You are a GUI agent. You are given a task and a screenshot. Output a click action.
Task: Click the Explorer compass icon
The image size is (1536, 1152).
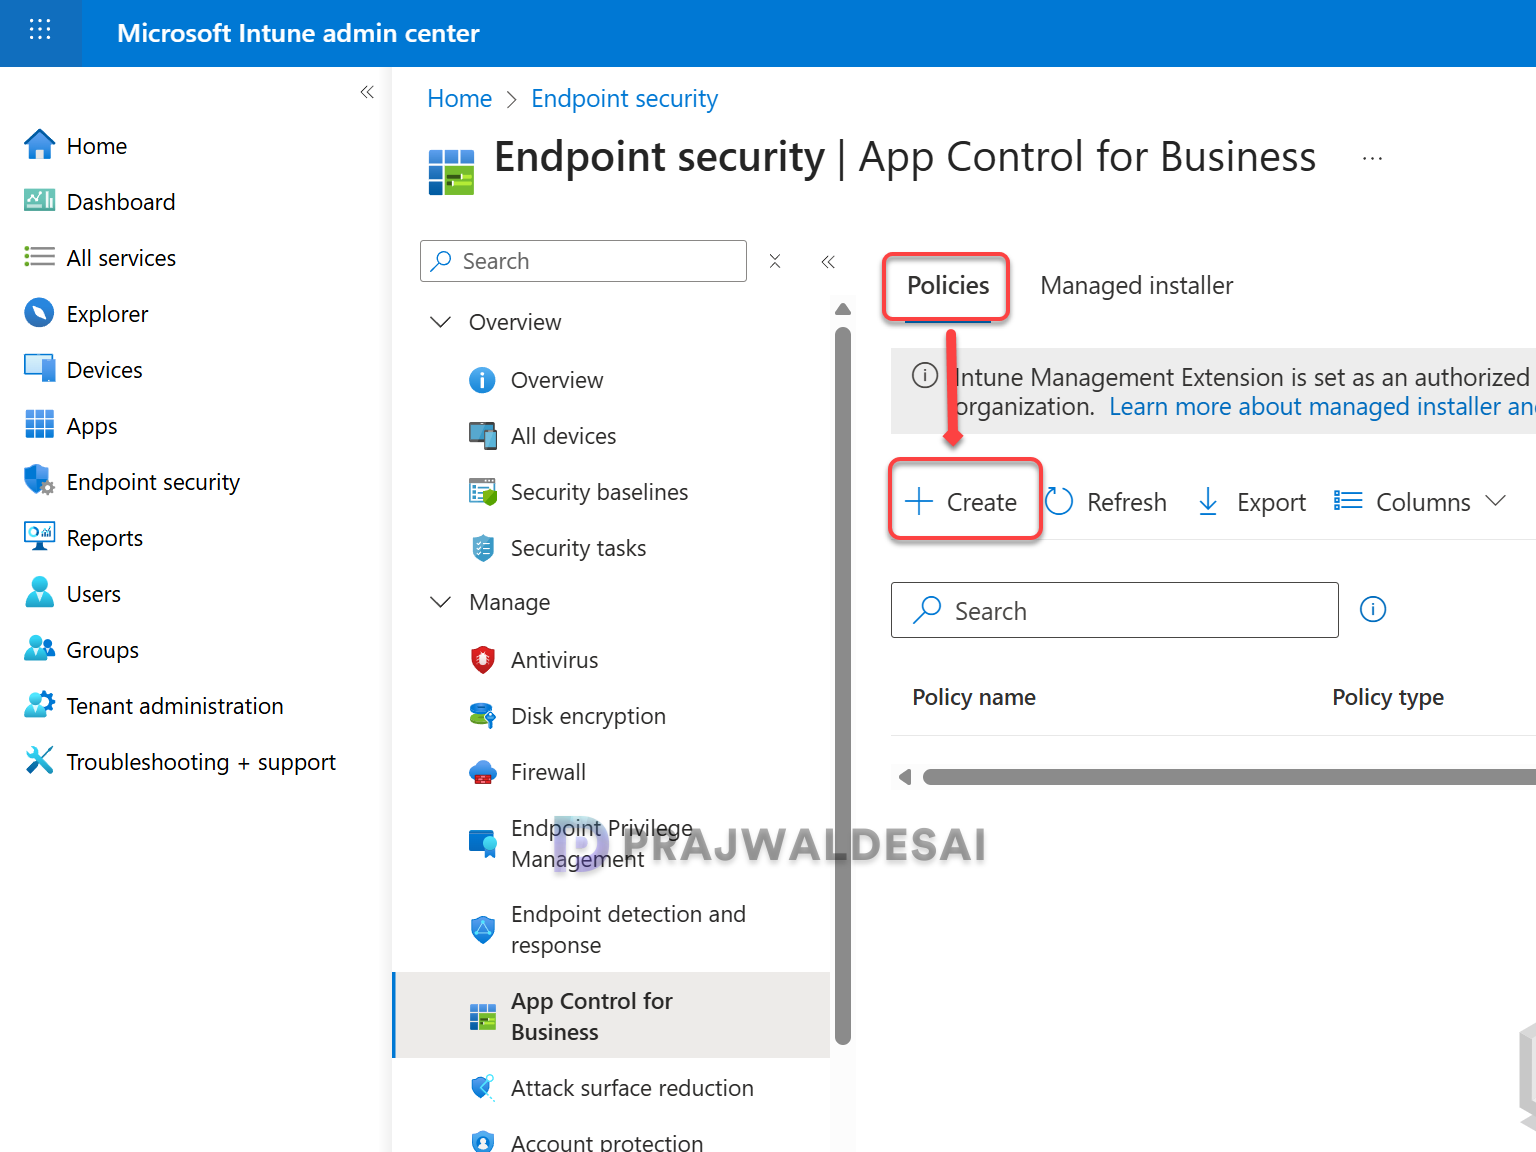pyautogui.click(x=39, y=313)
